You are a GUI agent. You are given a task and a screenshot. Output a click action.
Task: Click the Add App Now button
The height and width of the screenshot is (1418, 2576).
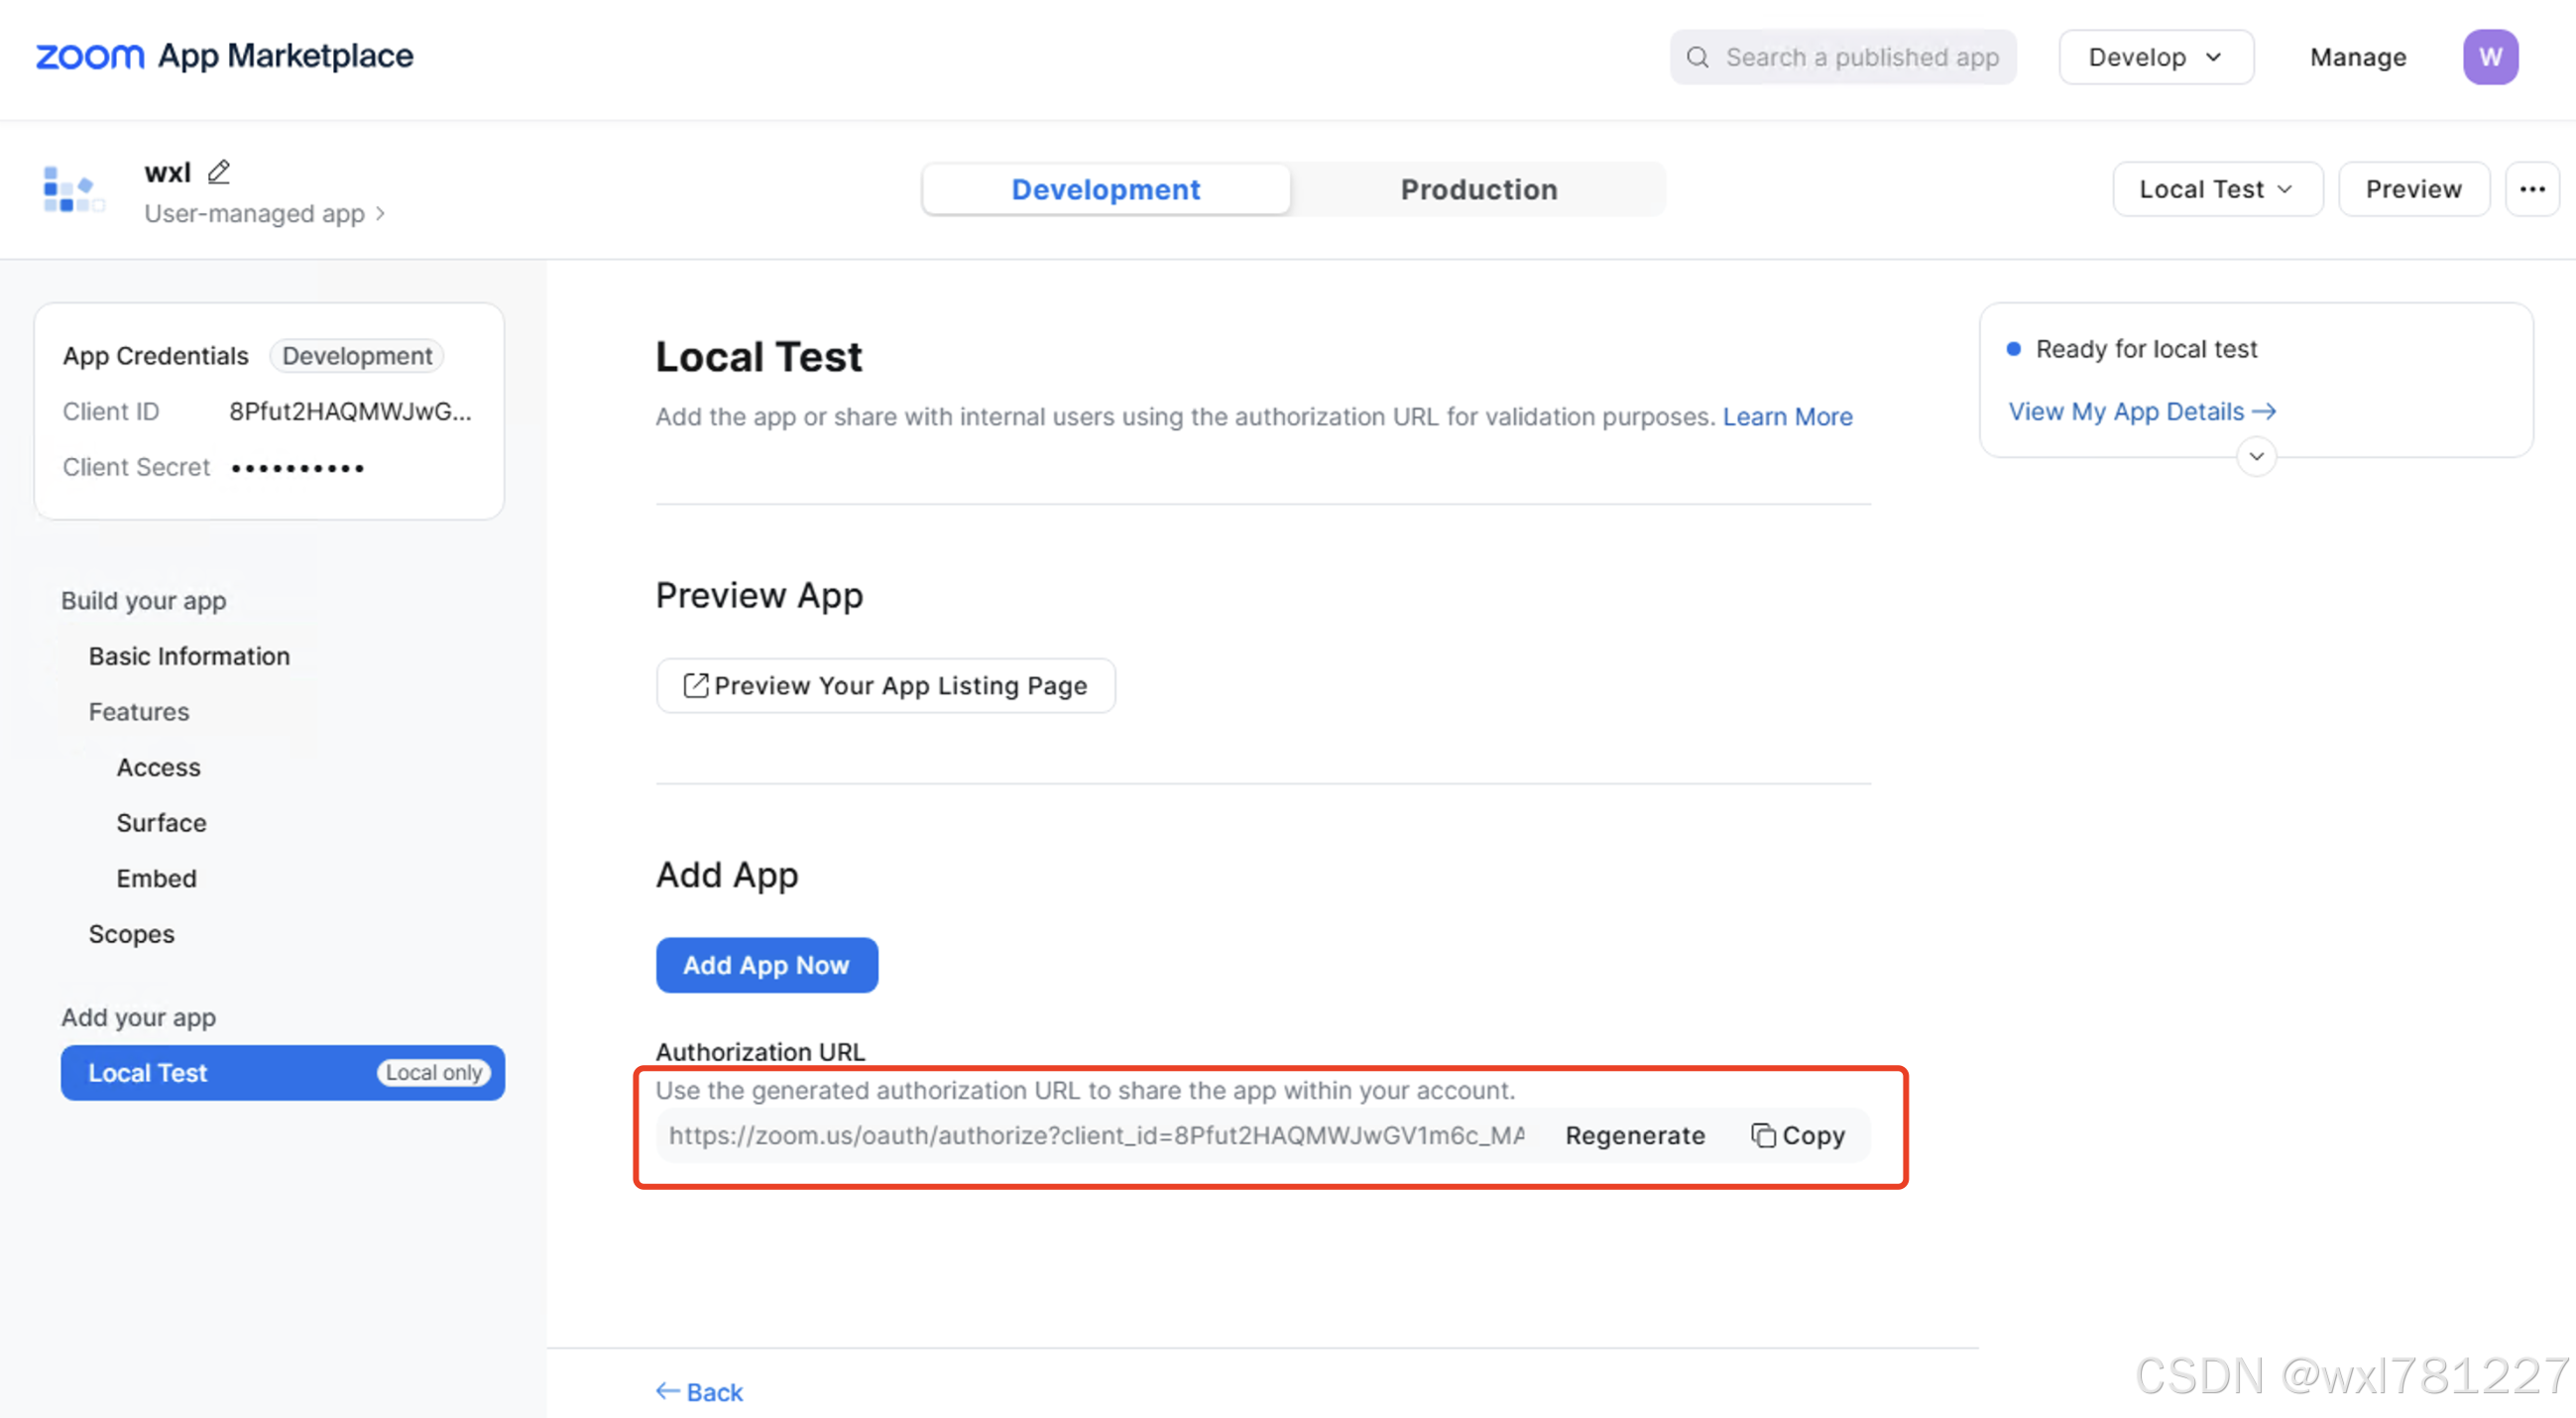766,965
